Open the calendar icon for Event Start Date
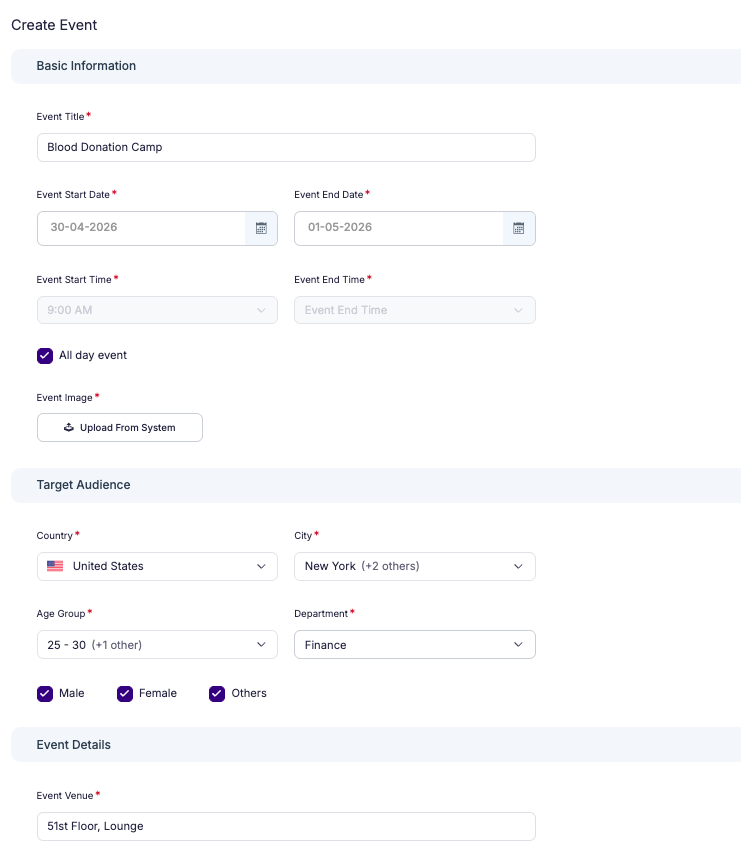This screenshot has height=860, width=741. click(x=261, y=228)
